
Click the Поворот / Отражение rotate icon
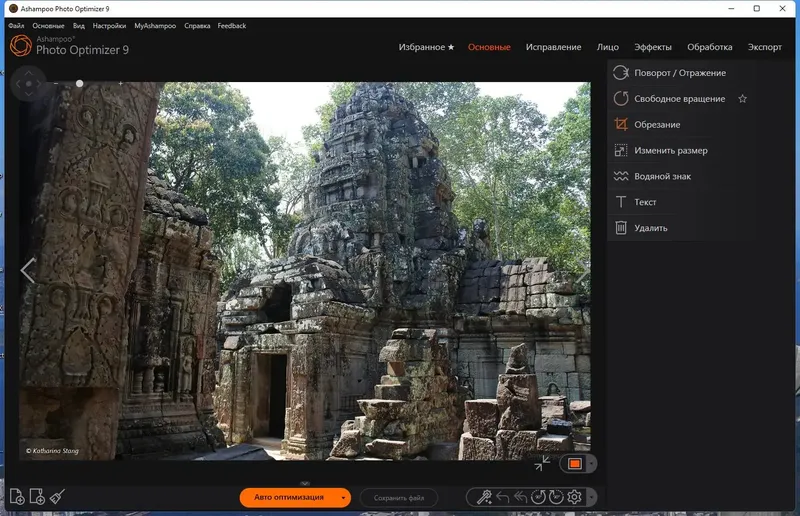pos(621,73)
